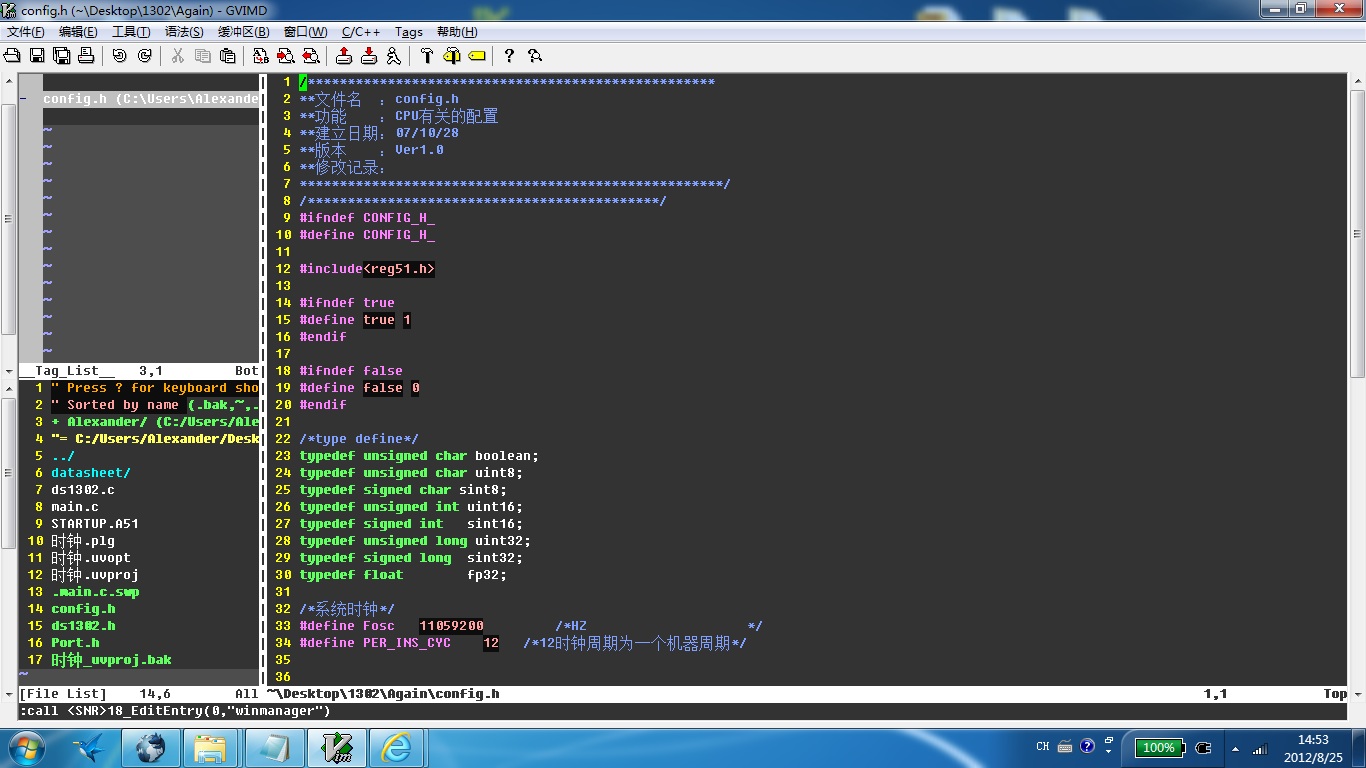This screenshot has height=768, width=1366.
Task: Select Port.h in the file list
Action: 75,643
